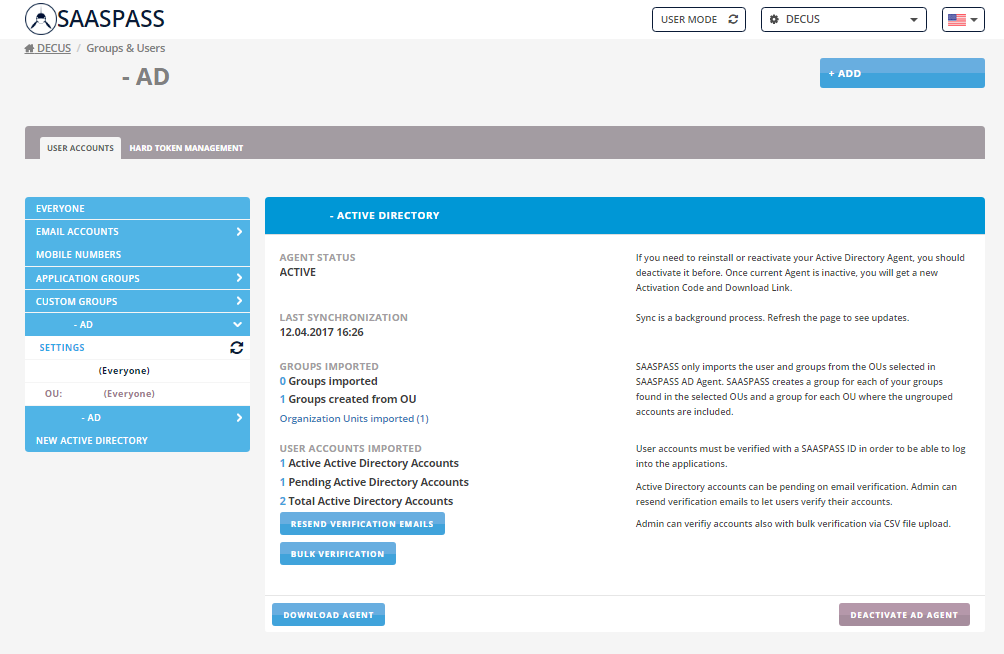Click the + ADD button
This screenshot has width=1004, height=654.
click(902, 73)
